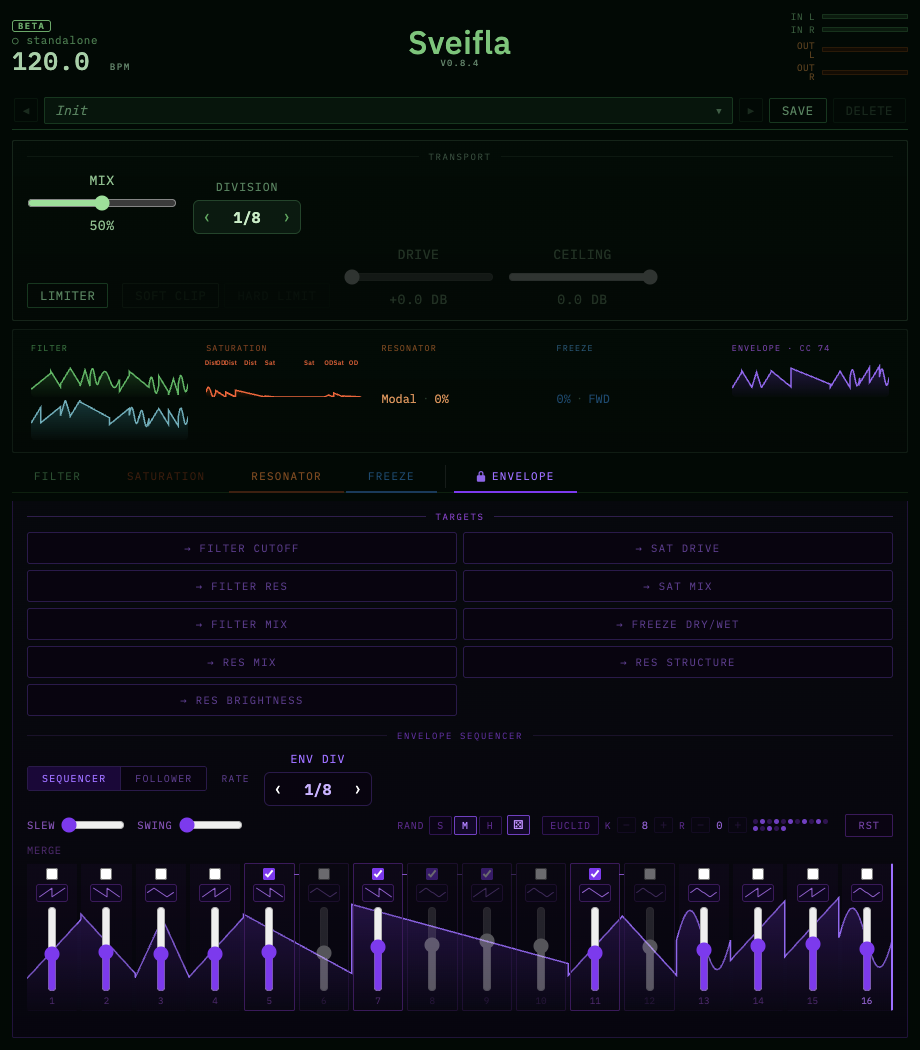The image size is (920, 1050).
Task: Select Follower envelope mode
Action: tap(163, 778)
